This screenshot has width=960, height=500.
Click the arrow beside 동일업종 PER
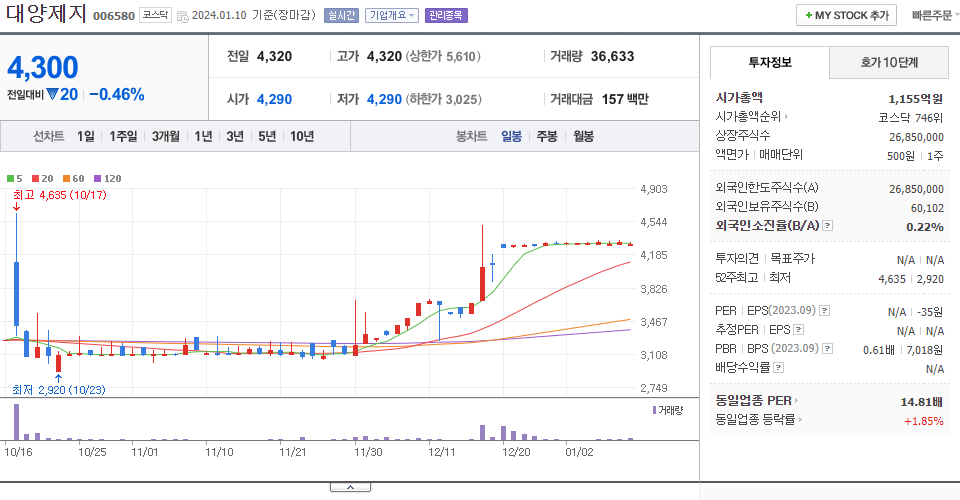tap(796, 401)
